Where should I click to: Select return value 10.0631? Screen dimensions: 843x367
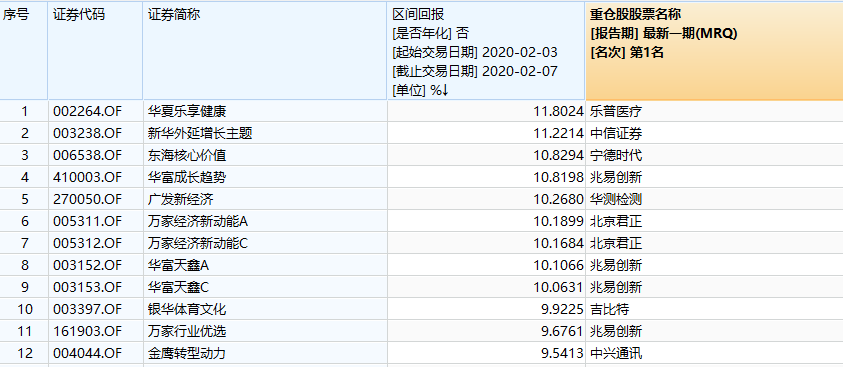tap(559, 287)
